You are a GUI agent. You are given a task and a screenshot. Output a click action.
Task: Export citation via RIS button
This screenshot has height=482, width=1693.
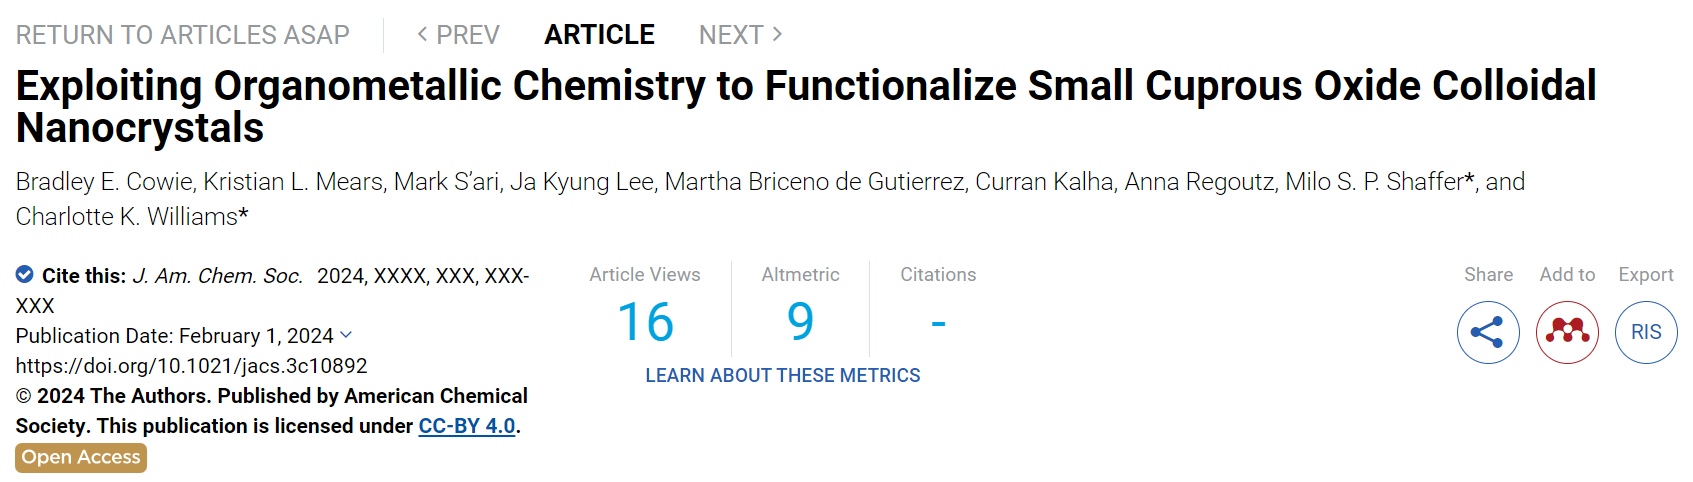pos(1646,332)
